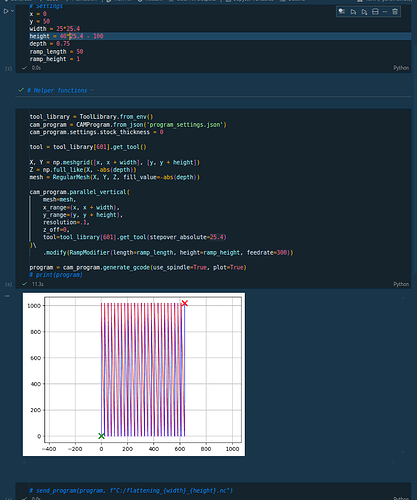The height and width of the screenshot is (500, 417).
Task: Run the Settings cell with the play button
Action: [6, 11]
